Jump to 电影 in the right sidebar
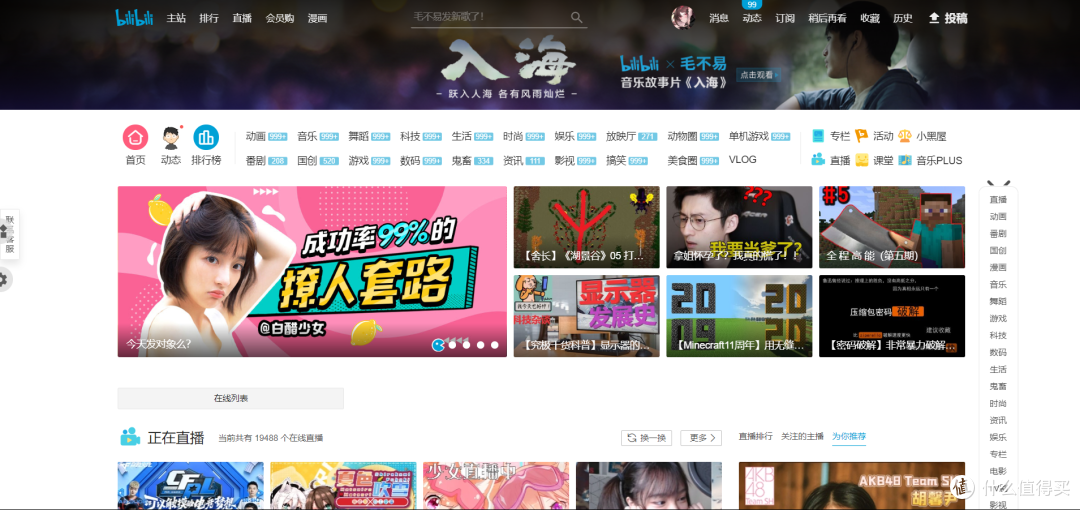This screenshot has width=1080, height=510. [998, 471]
